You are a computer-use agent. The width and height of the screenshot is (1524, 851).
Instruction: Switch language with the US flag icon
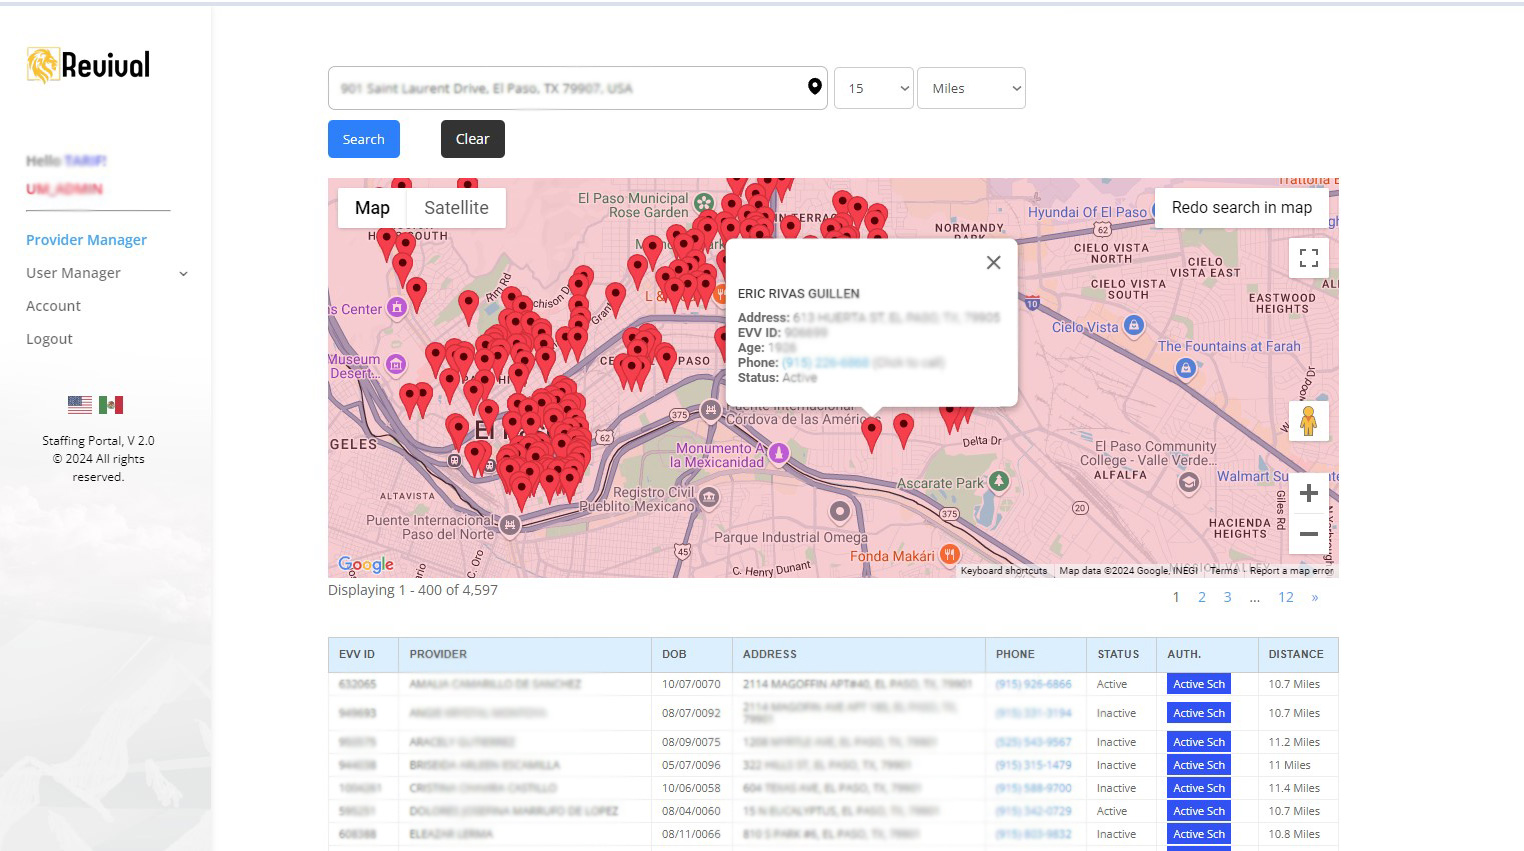(80, 404)
